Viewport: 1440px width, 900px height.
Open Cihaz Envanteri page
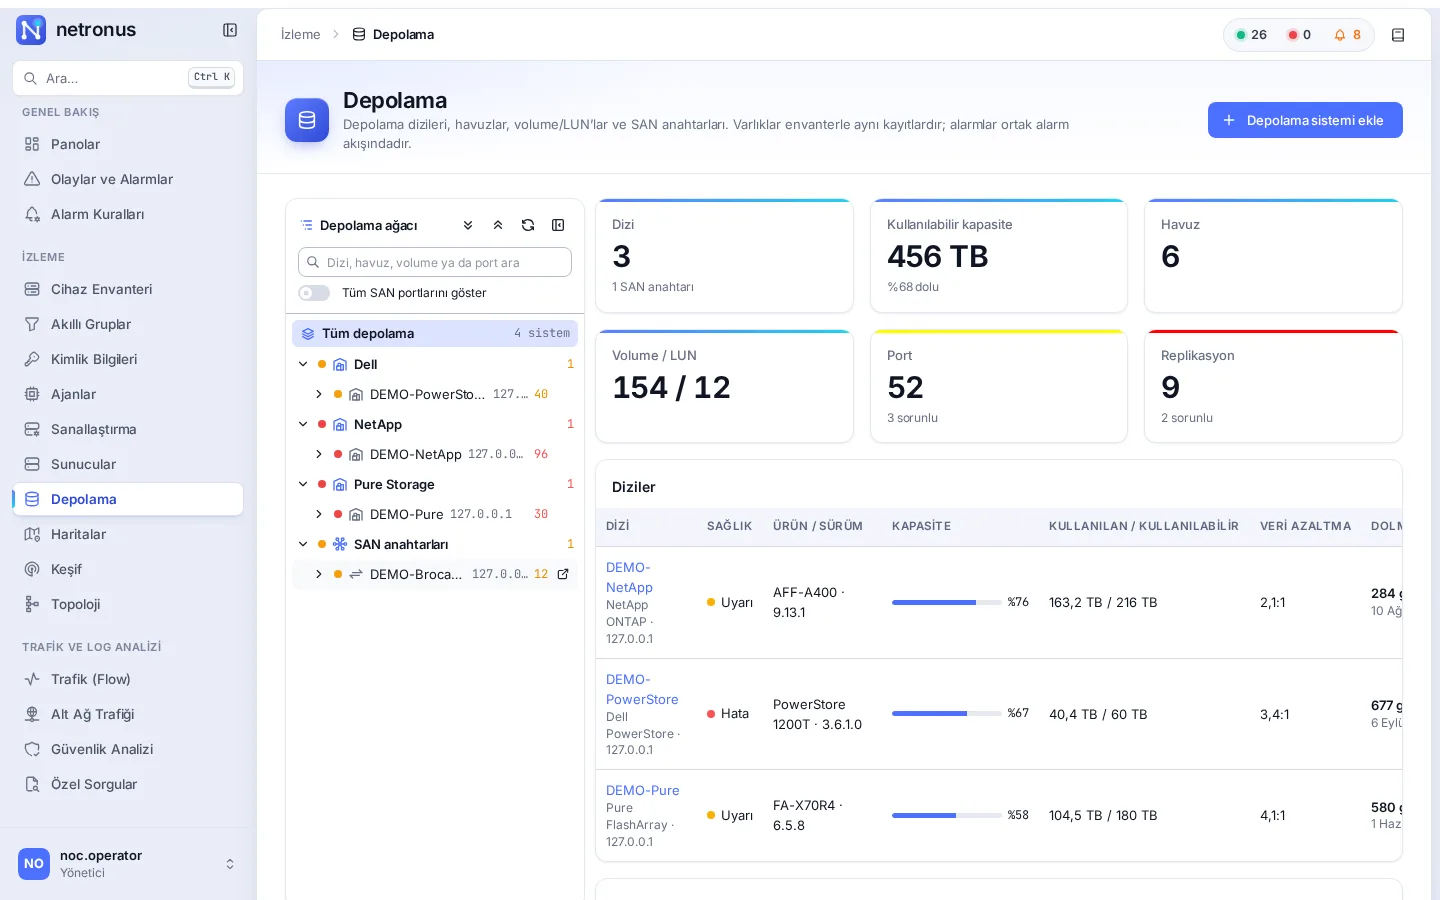pos(128,289)
